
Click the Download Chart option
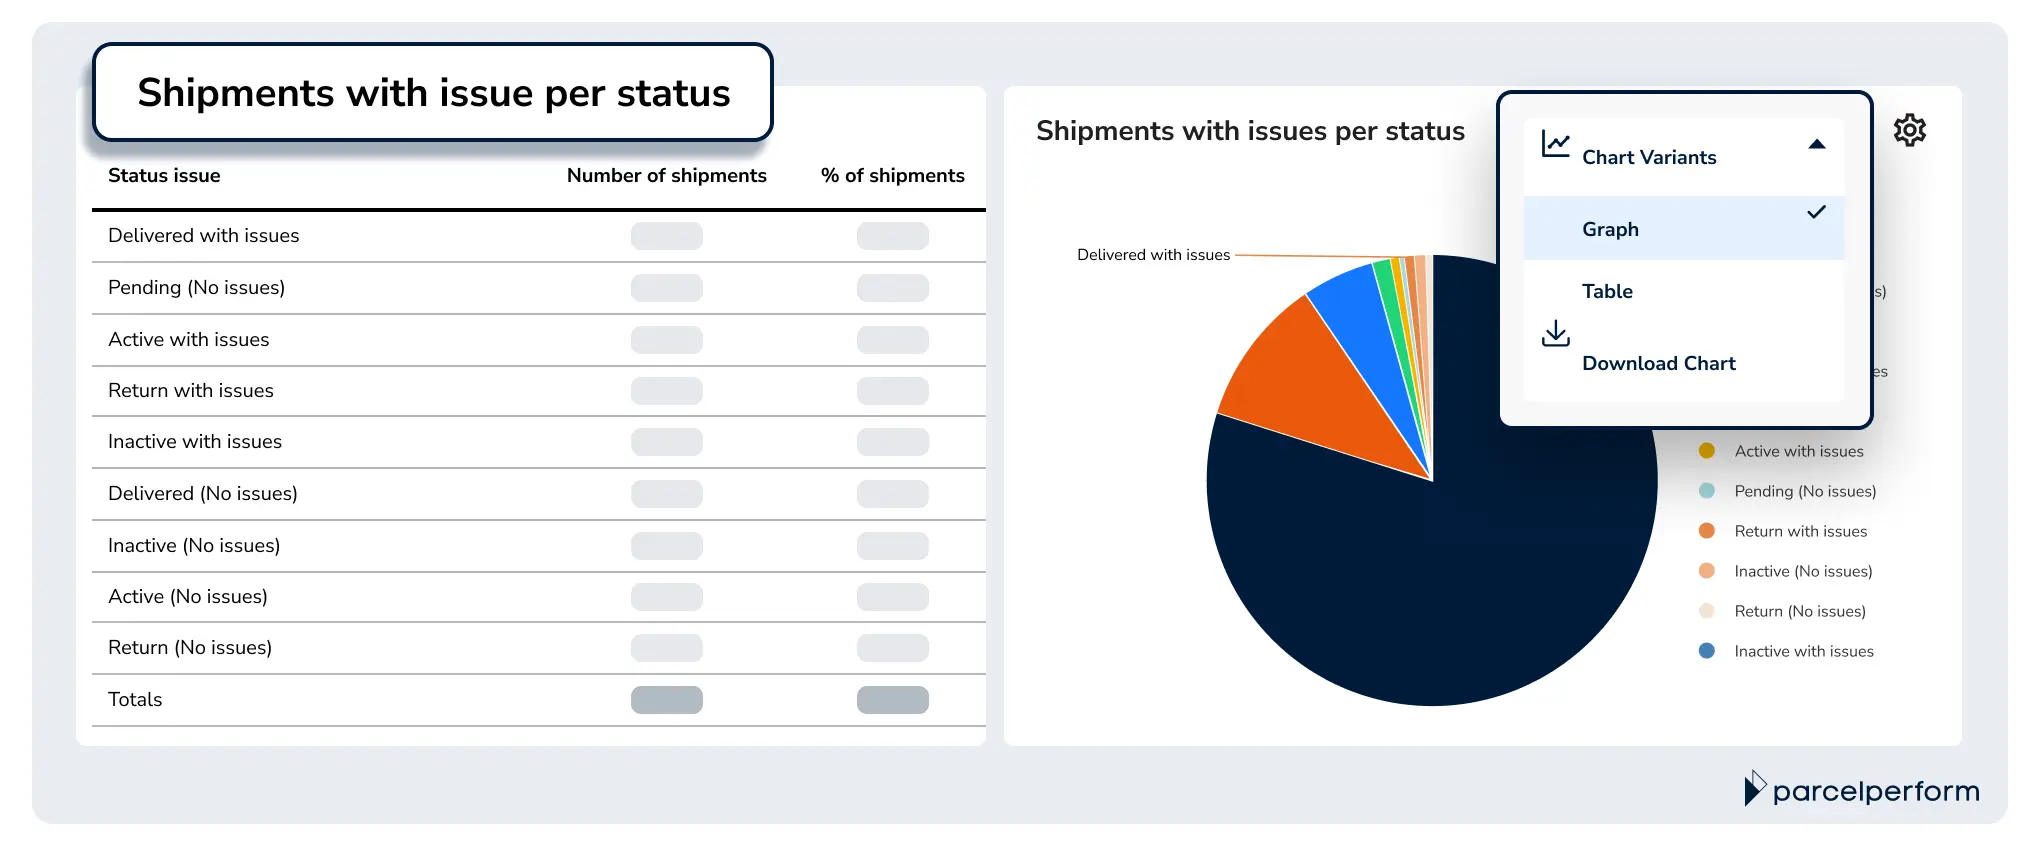(x=1659, y=363)
